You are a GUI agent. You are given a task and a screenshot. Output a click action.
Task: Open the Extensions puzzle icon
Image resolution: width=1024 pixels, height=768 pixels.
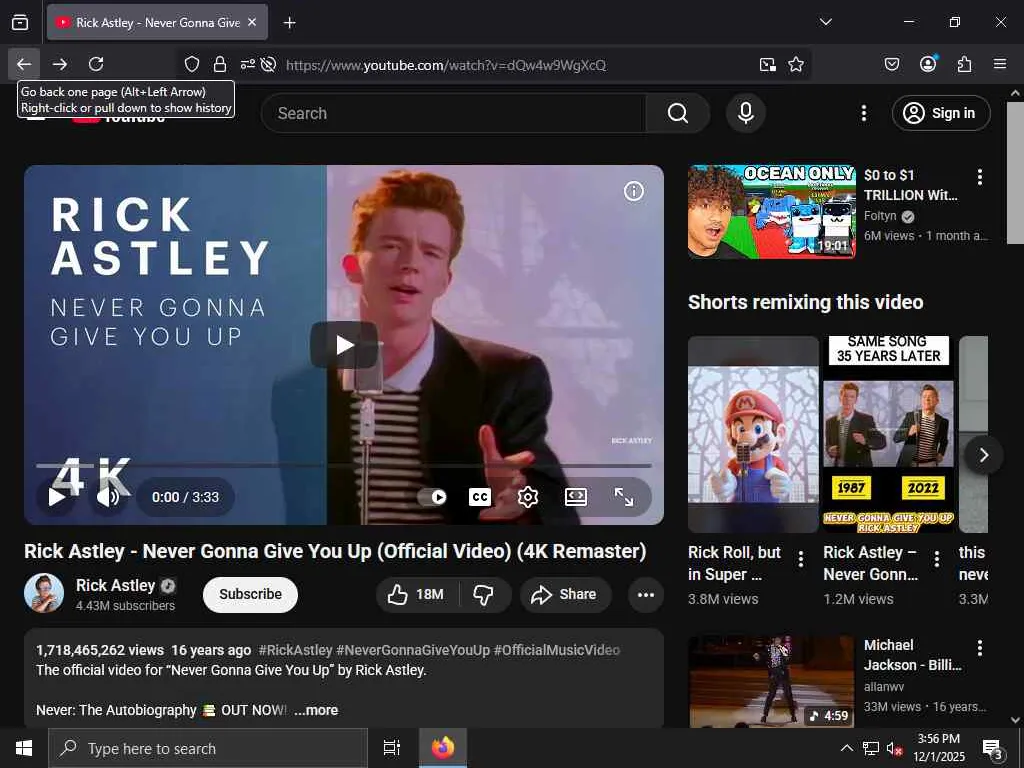[x=964, y=64]
